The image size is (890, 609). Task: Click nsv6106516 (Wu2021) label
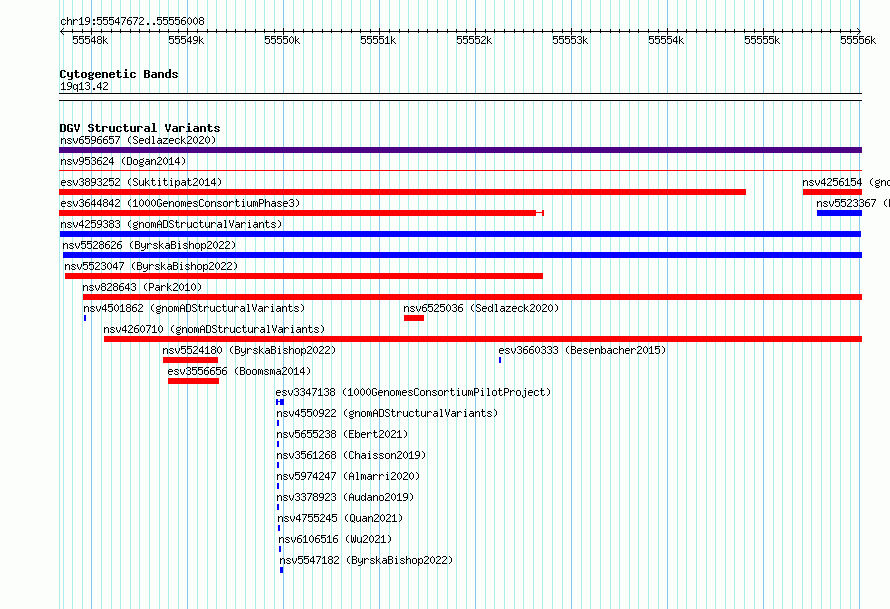click(x=335, y=539)
